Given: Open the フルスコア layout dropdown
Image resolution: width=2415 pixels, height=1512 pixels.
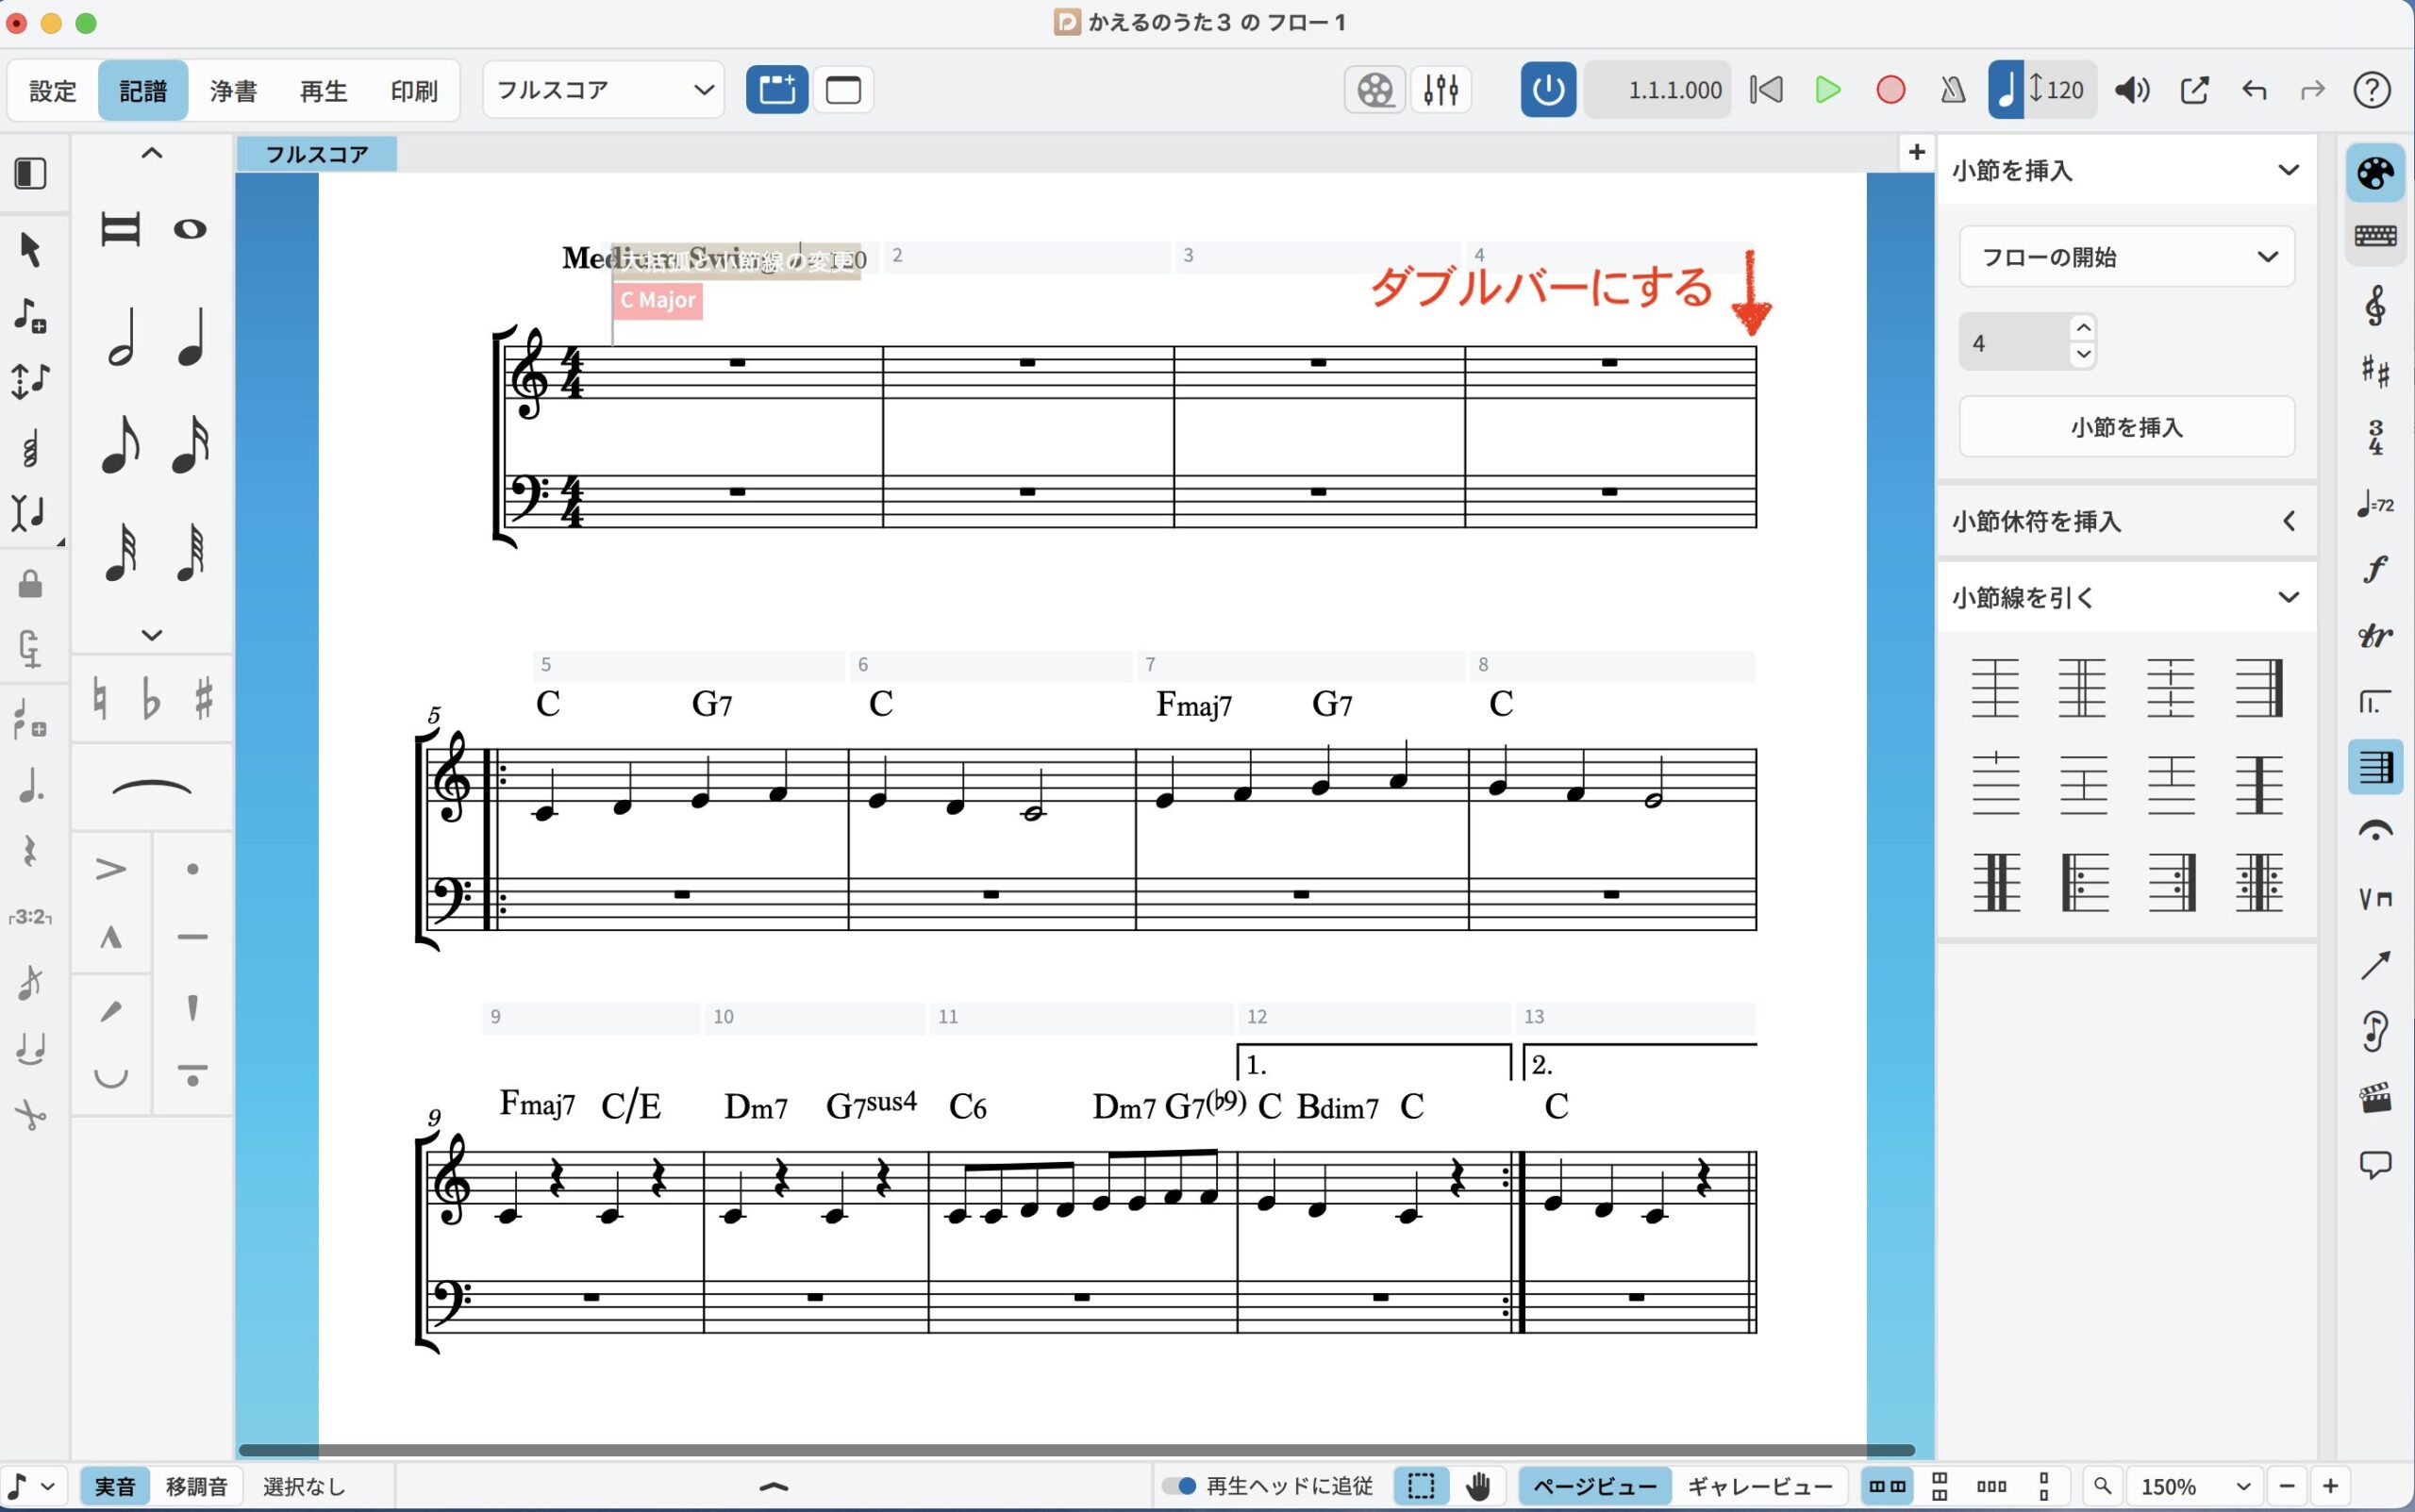Looking at the screenshot, I should tap(603, 90).
